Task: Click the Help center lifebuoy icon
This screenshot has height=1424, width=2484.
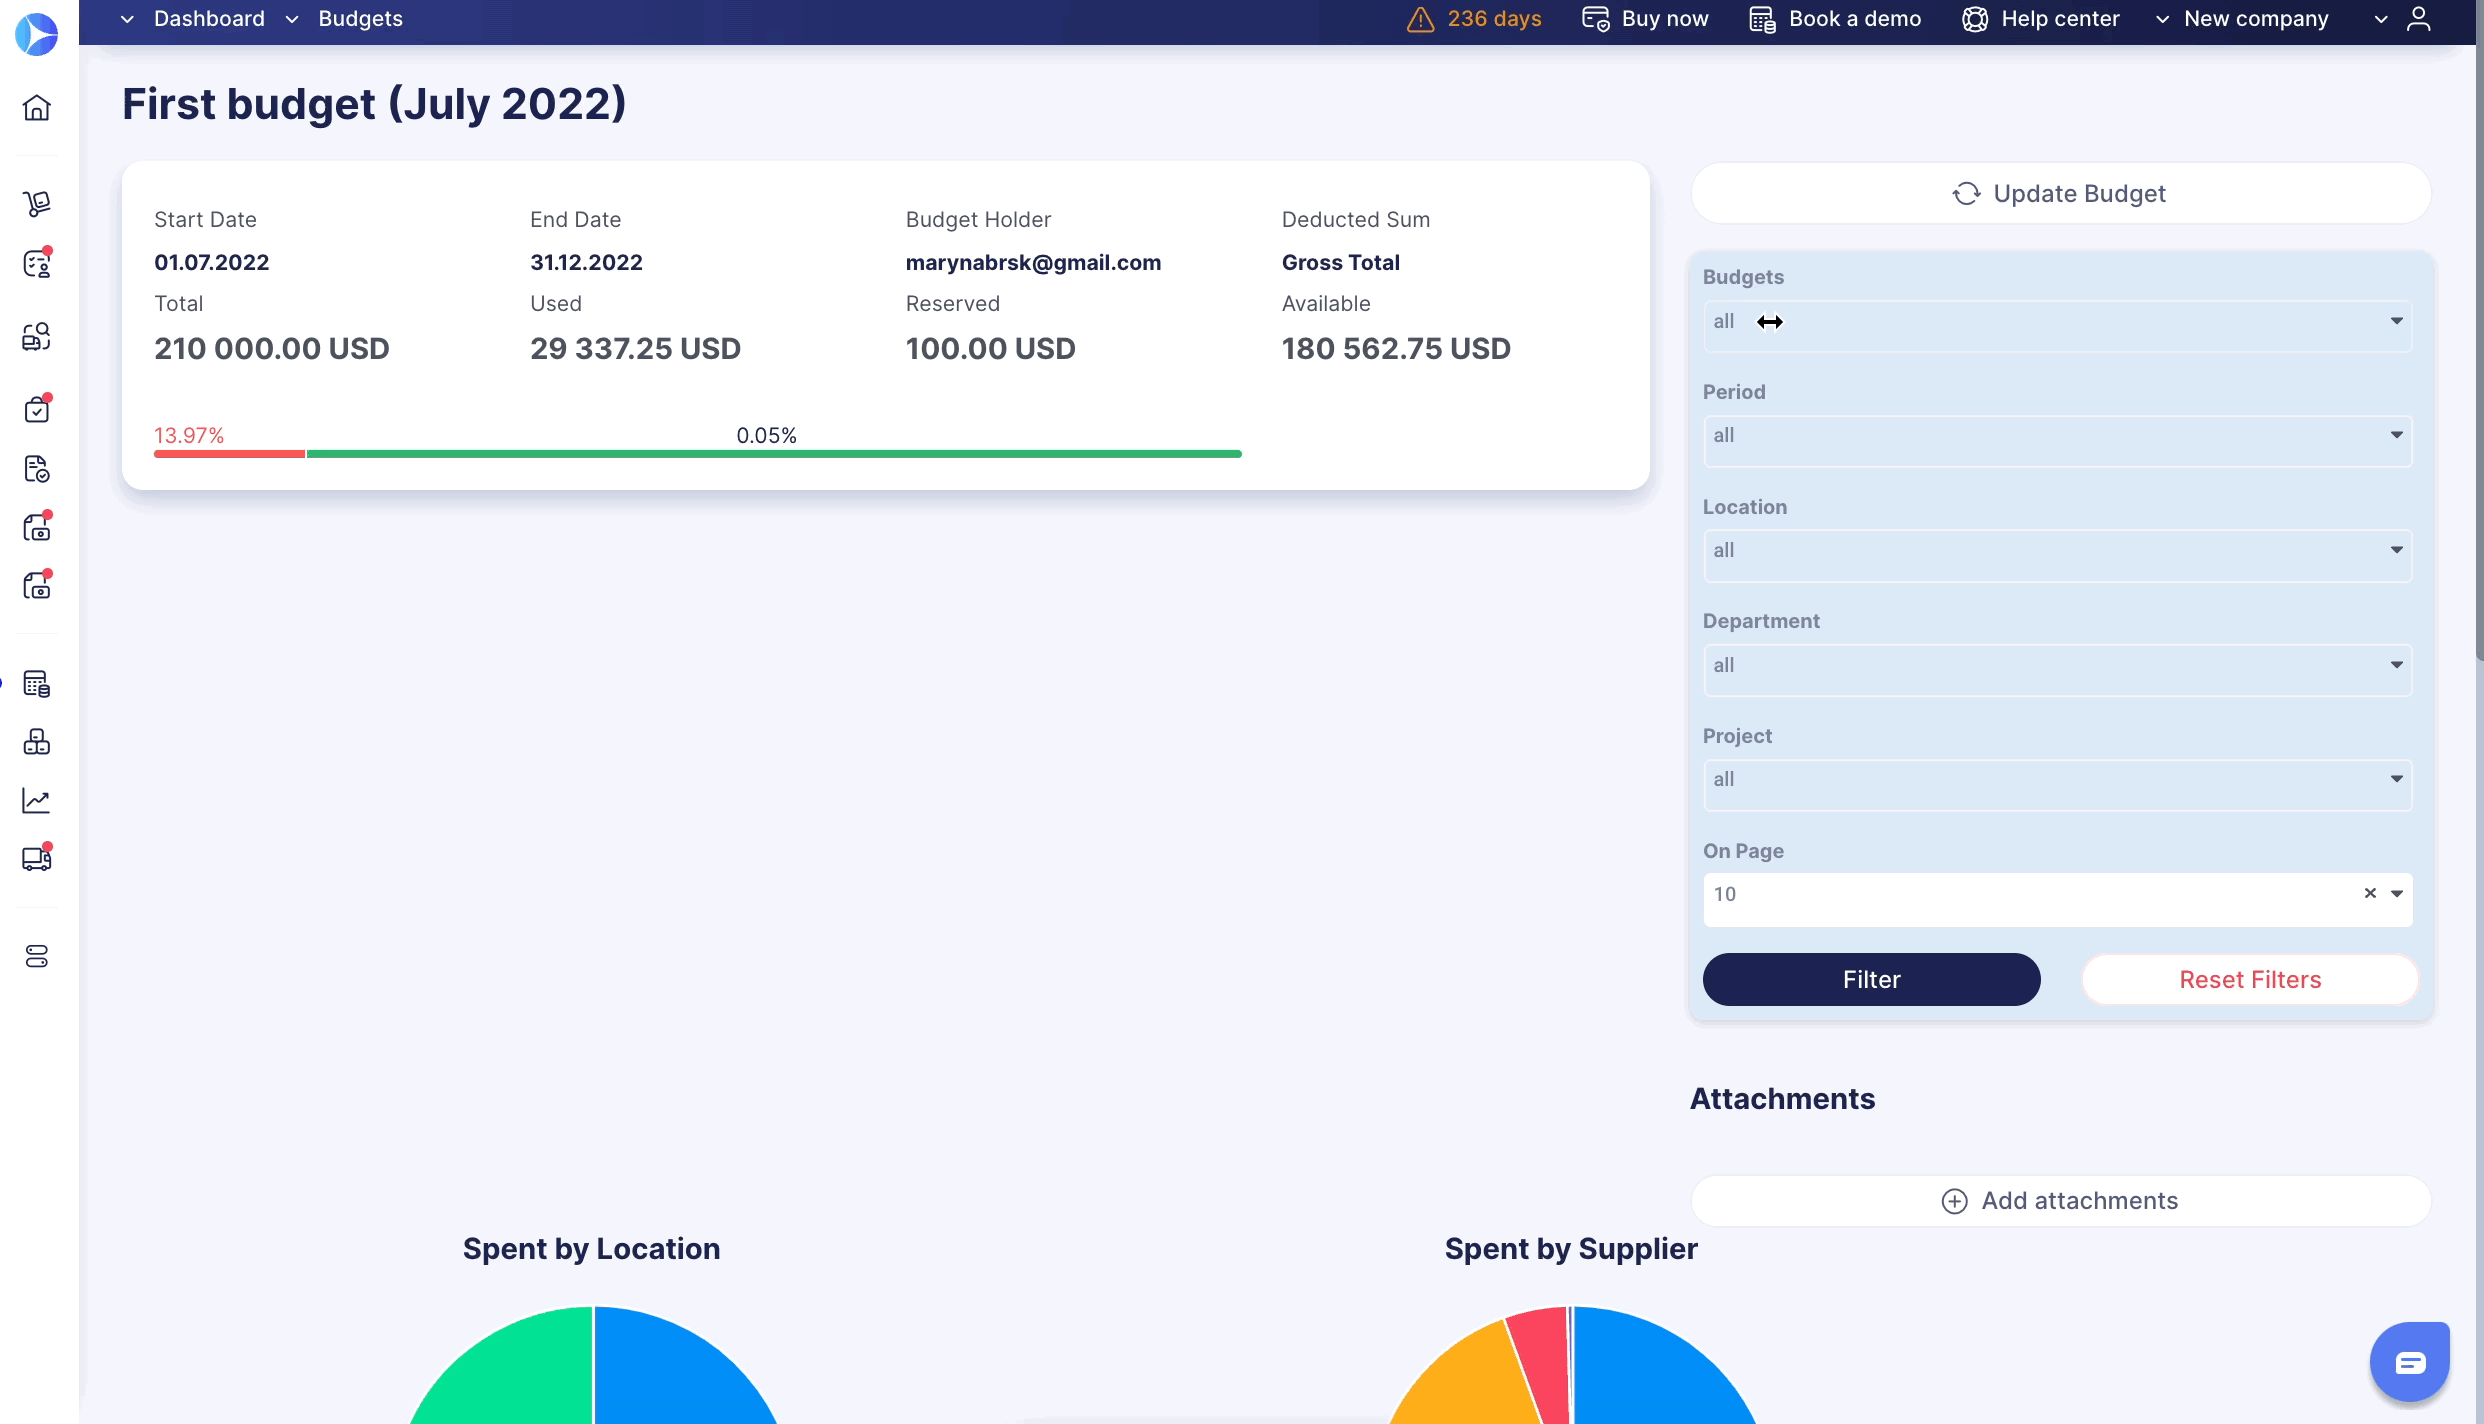Action: pos(1975,19)
